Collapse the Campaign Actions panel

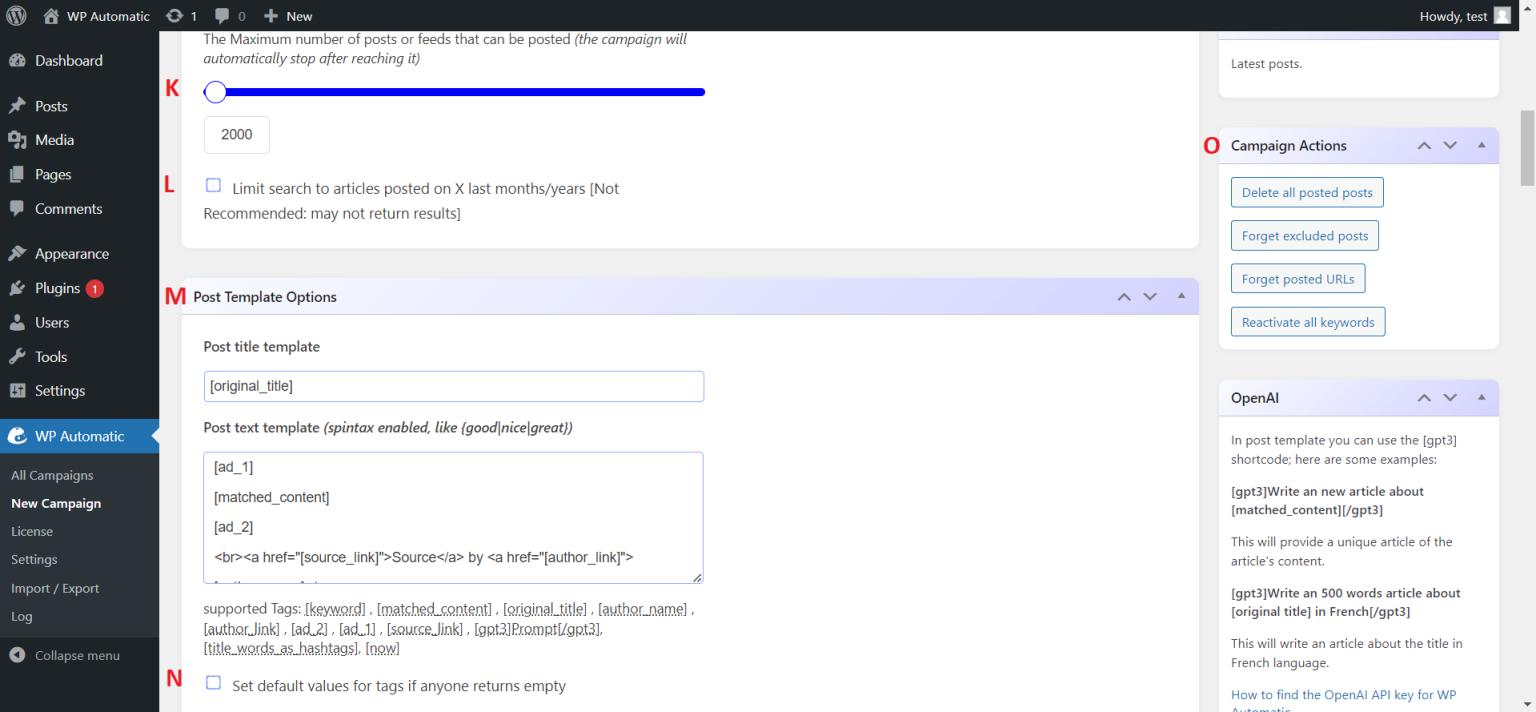point(1481,145)
